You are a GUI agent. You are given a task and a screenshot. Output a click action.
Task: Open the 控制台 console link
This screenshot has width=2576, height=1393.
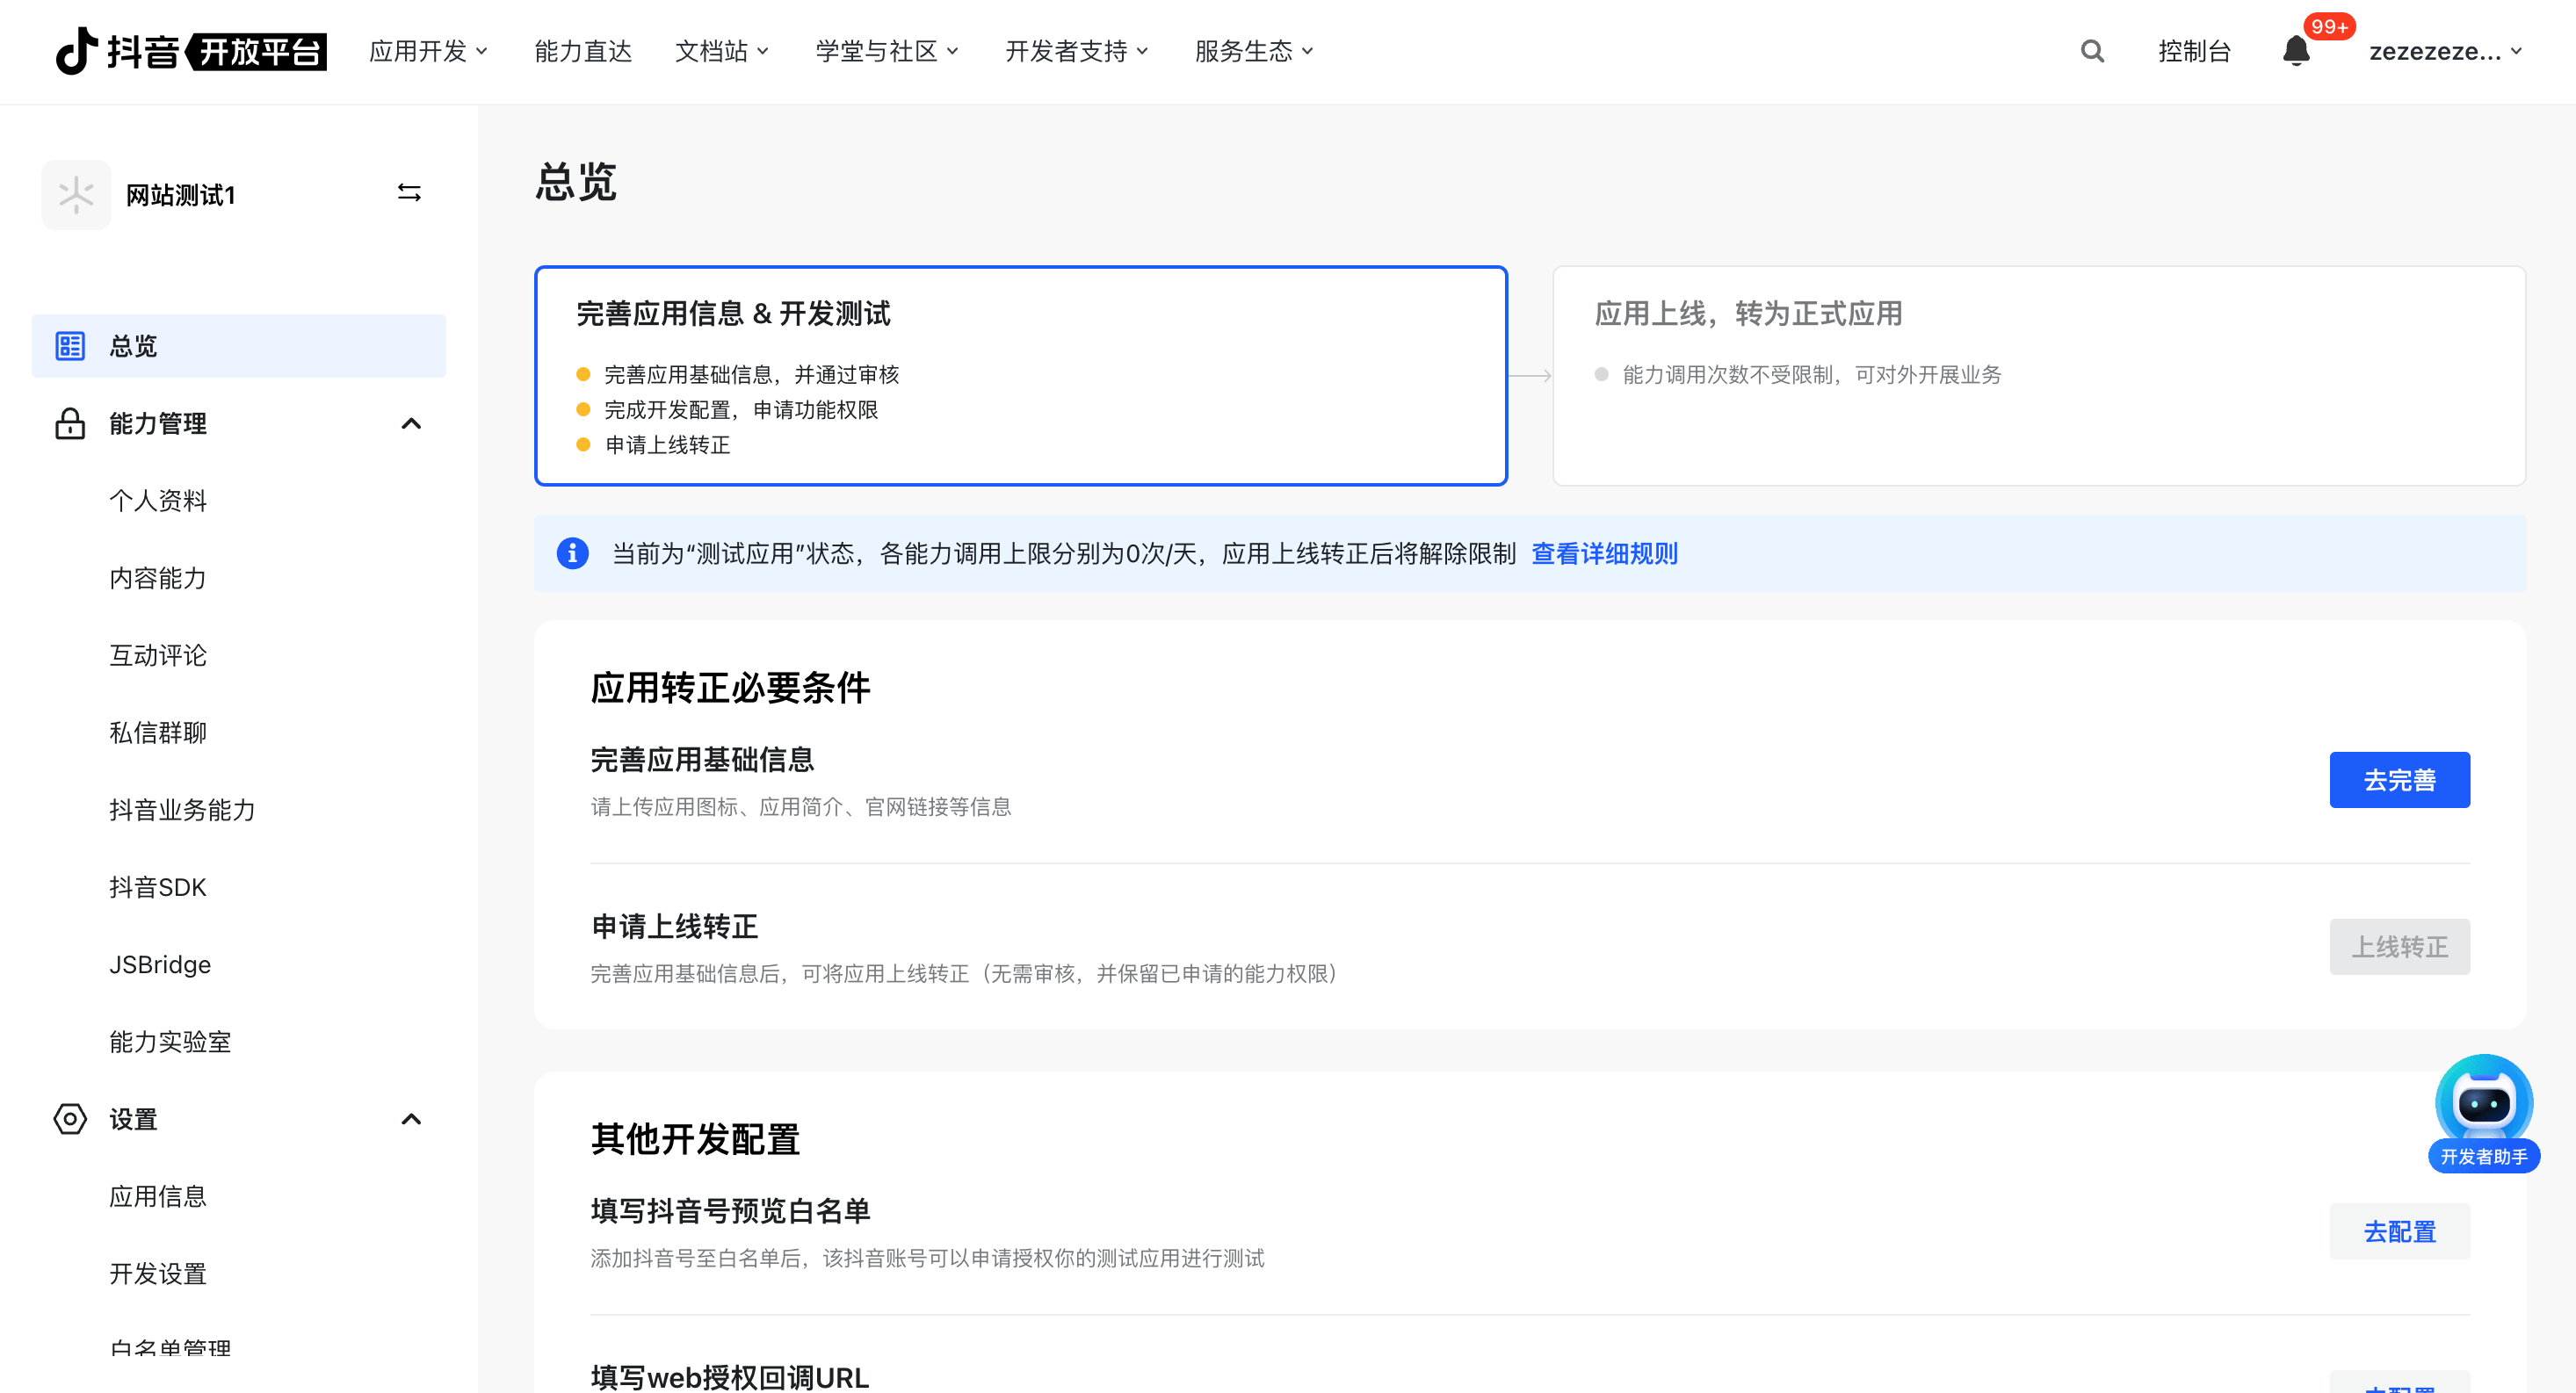[2194, 51]
